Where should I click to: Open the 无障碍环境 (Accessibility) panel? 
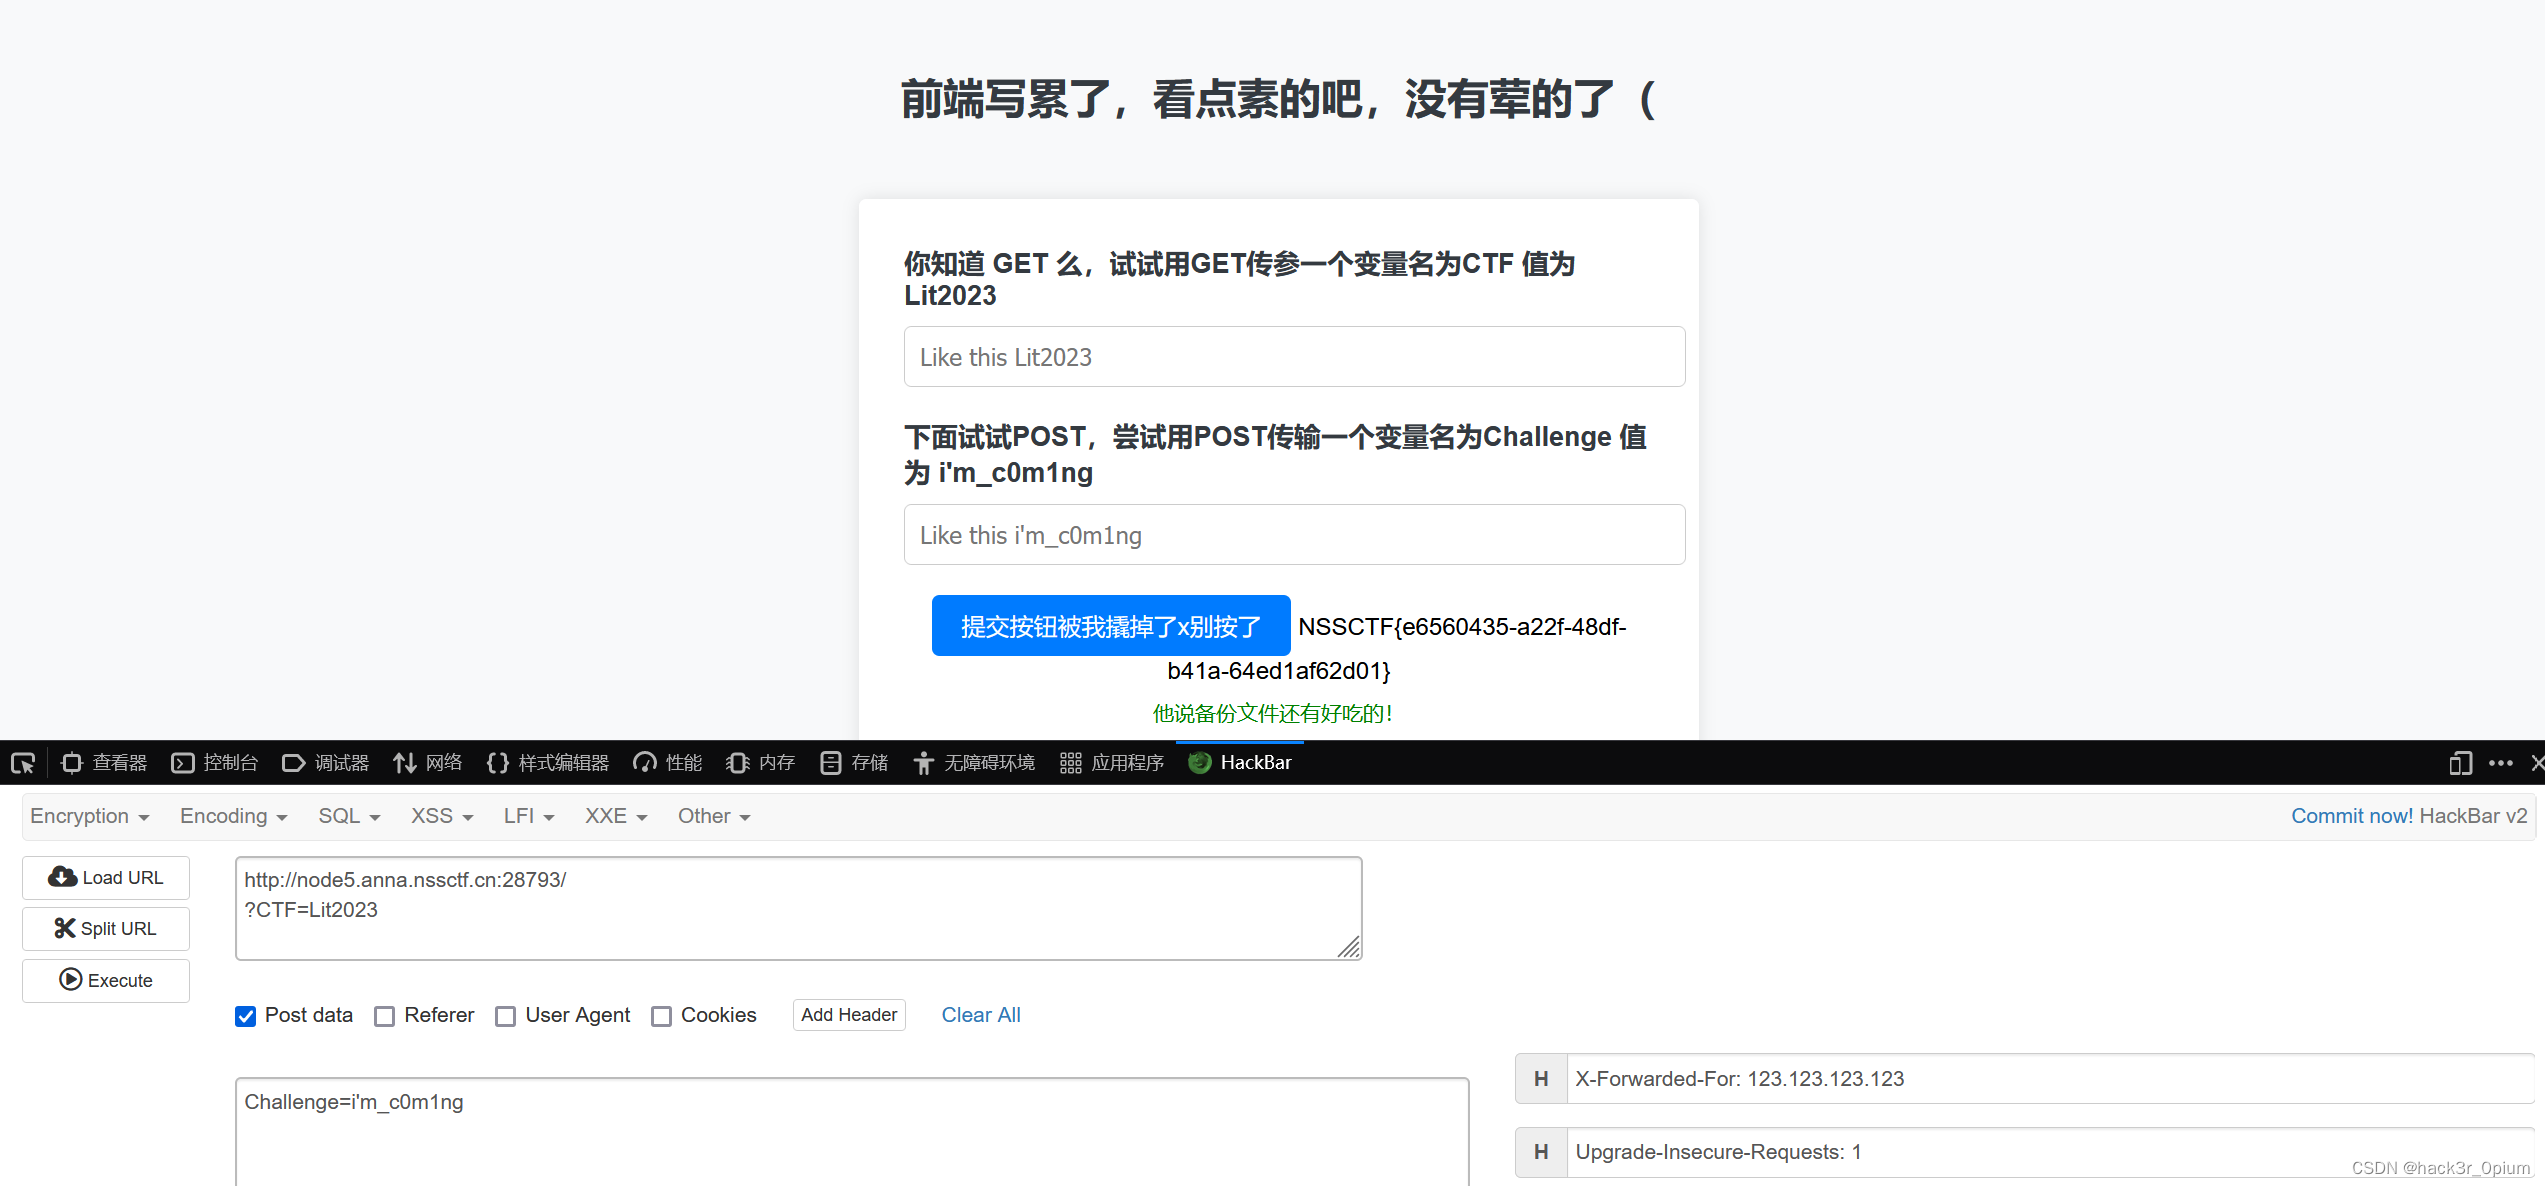click(973, 763)
